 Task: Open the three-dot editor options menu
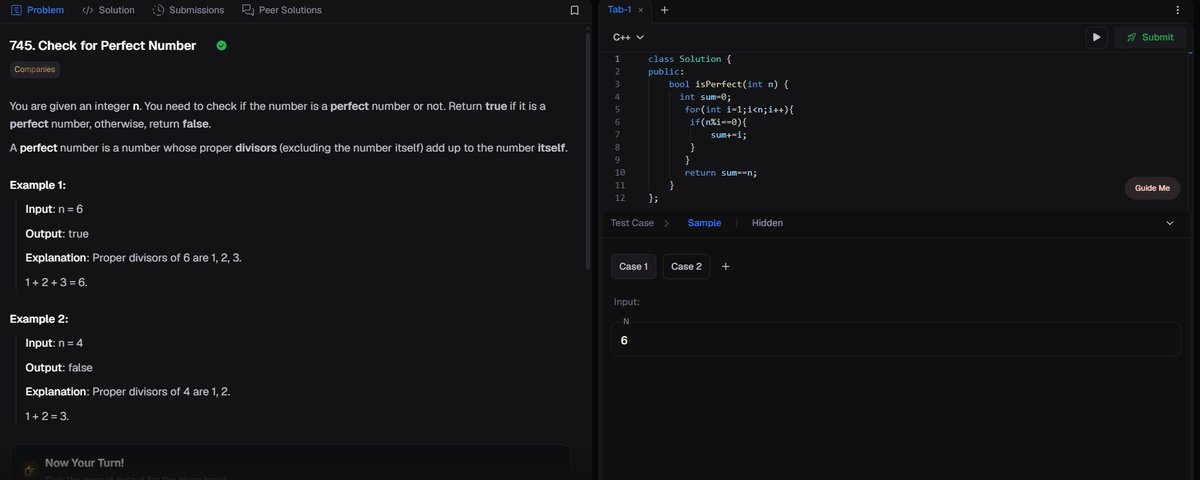1177,10
